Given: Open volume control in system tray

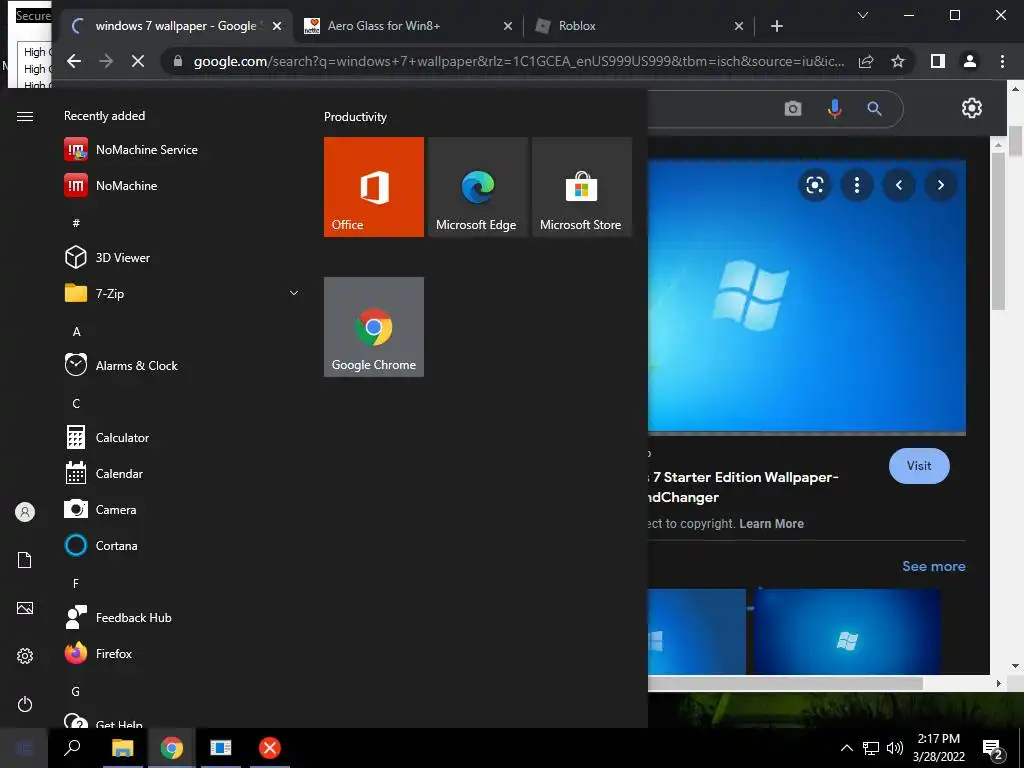Looking at the screenshot, I should pyautogui.click(x=895, y=748).
